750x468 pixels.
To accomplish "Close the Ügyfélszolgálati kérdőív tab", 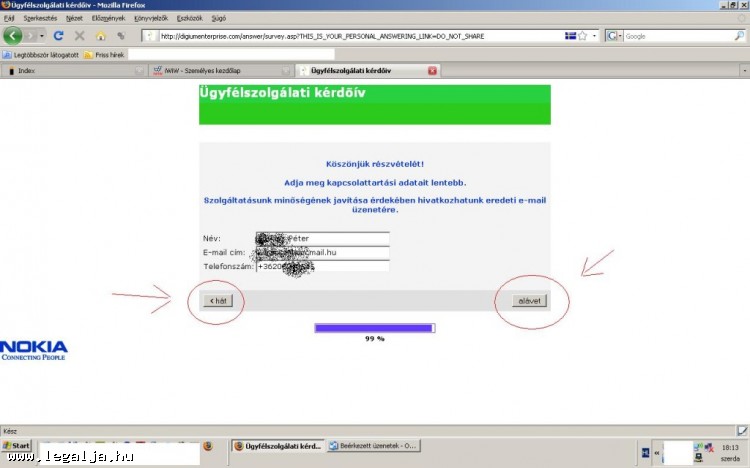I will (432, 71).
